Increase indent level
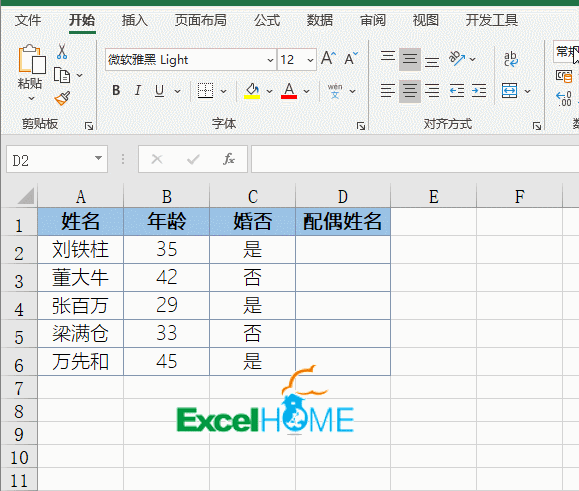Image resolution: width=579 pixels, height=491 pixels. (x=479, y=90)
